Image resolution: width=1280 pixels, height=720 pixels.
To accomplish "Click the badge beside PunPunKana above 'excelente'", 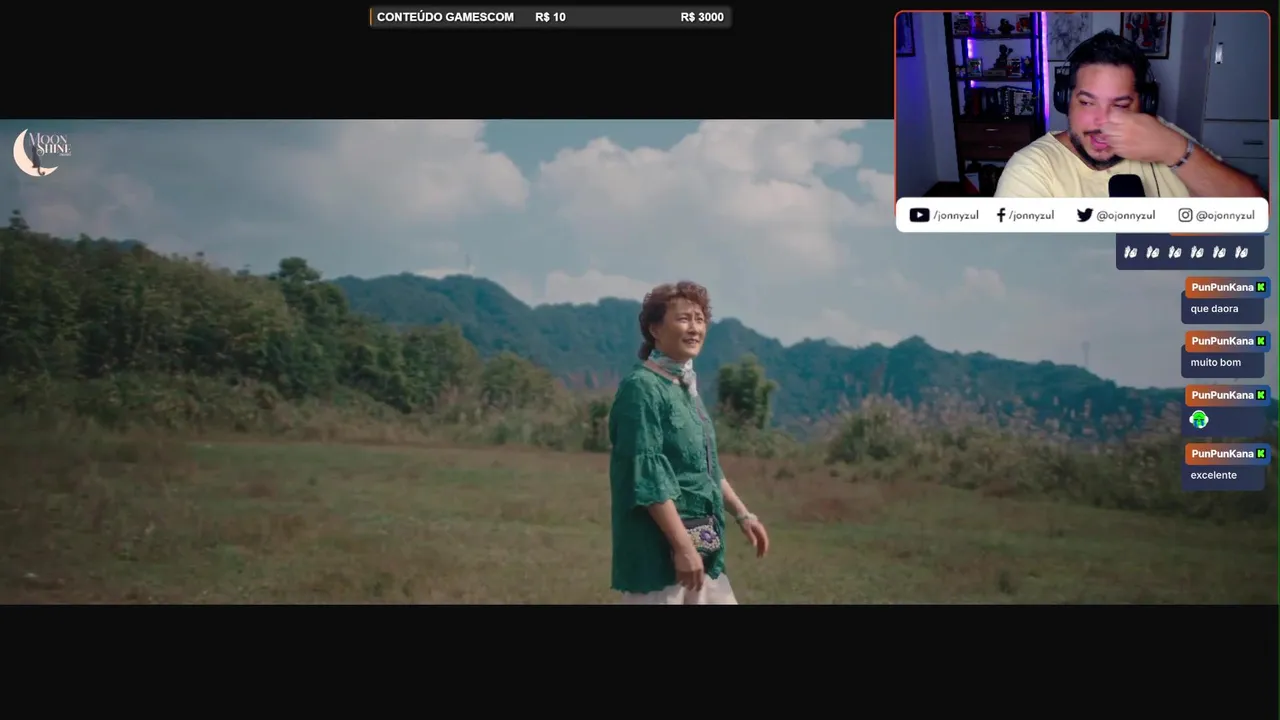I will (x=1261, y=454).
